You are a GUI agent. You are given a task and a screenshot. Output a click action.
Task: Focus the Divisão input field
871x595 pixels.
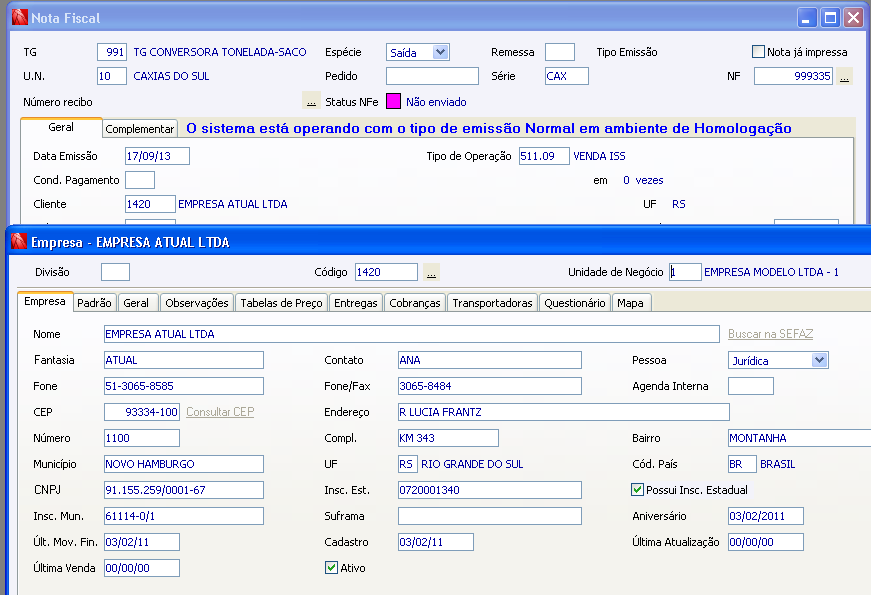(x=116, y=272)
